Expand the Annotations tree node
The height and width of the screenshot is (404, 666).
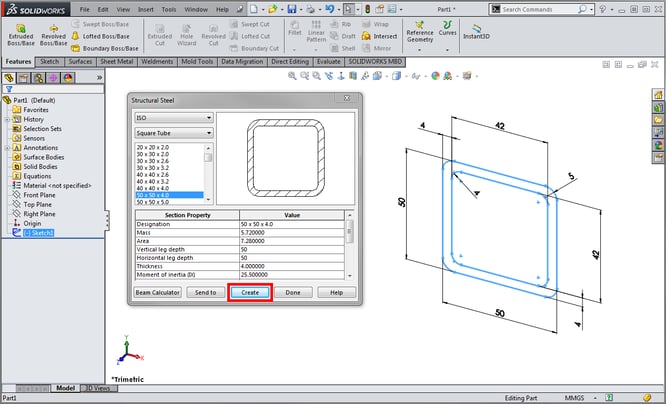[7, 148]
